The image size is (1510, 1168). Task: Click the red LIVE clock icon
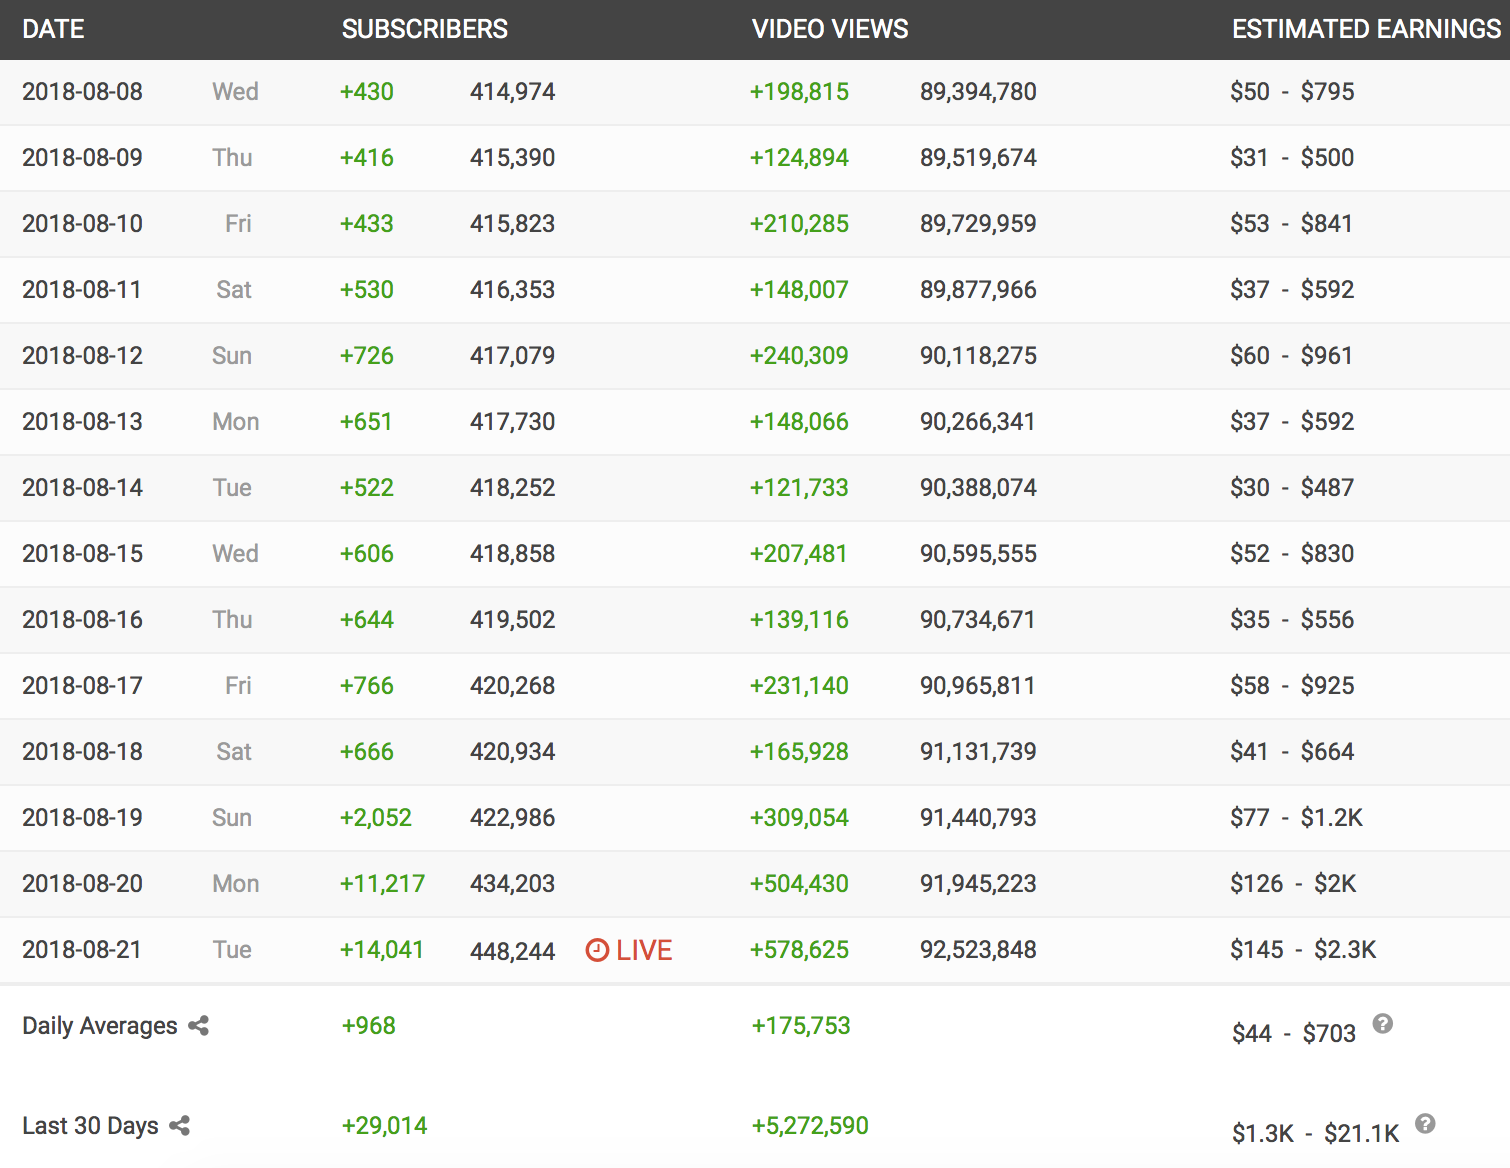tap(597, 950)
